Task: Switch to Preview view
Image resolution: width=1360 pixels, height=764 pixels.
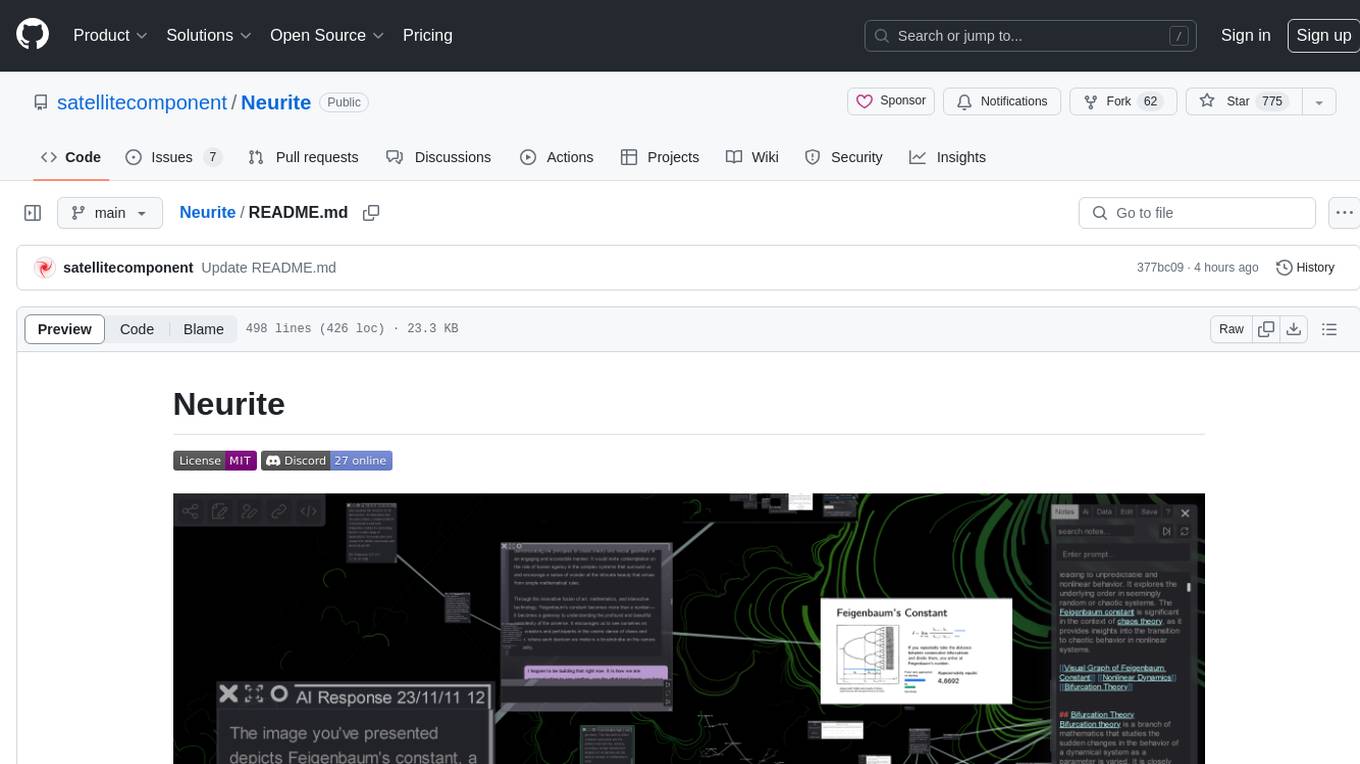Action: 65,329
